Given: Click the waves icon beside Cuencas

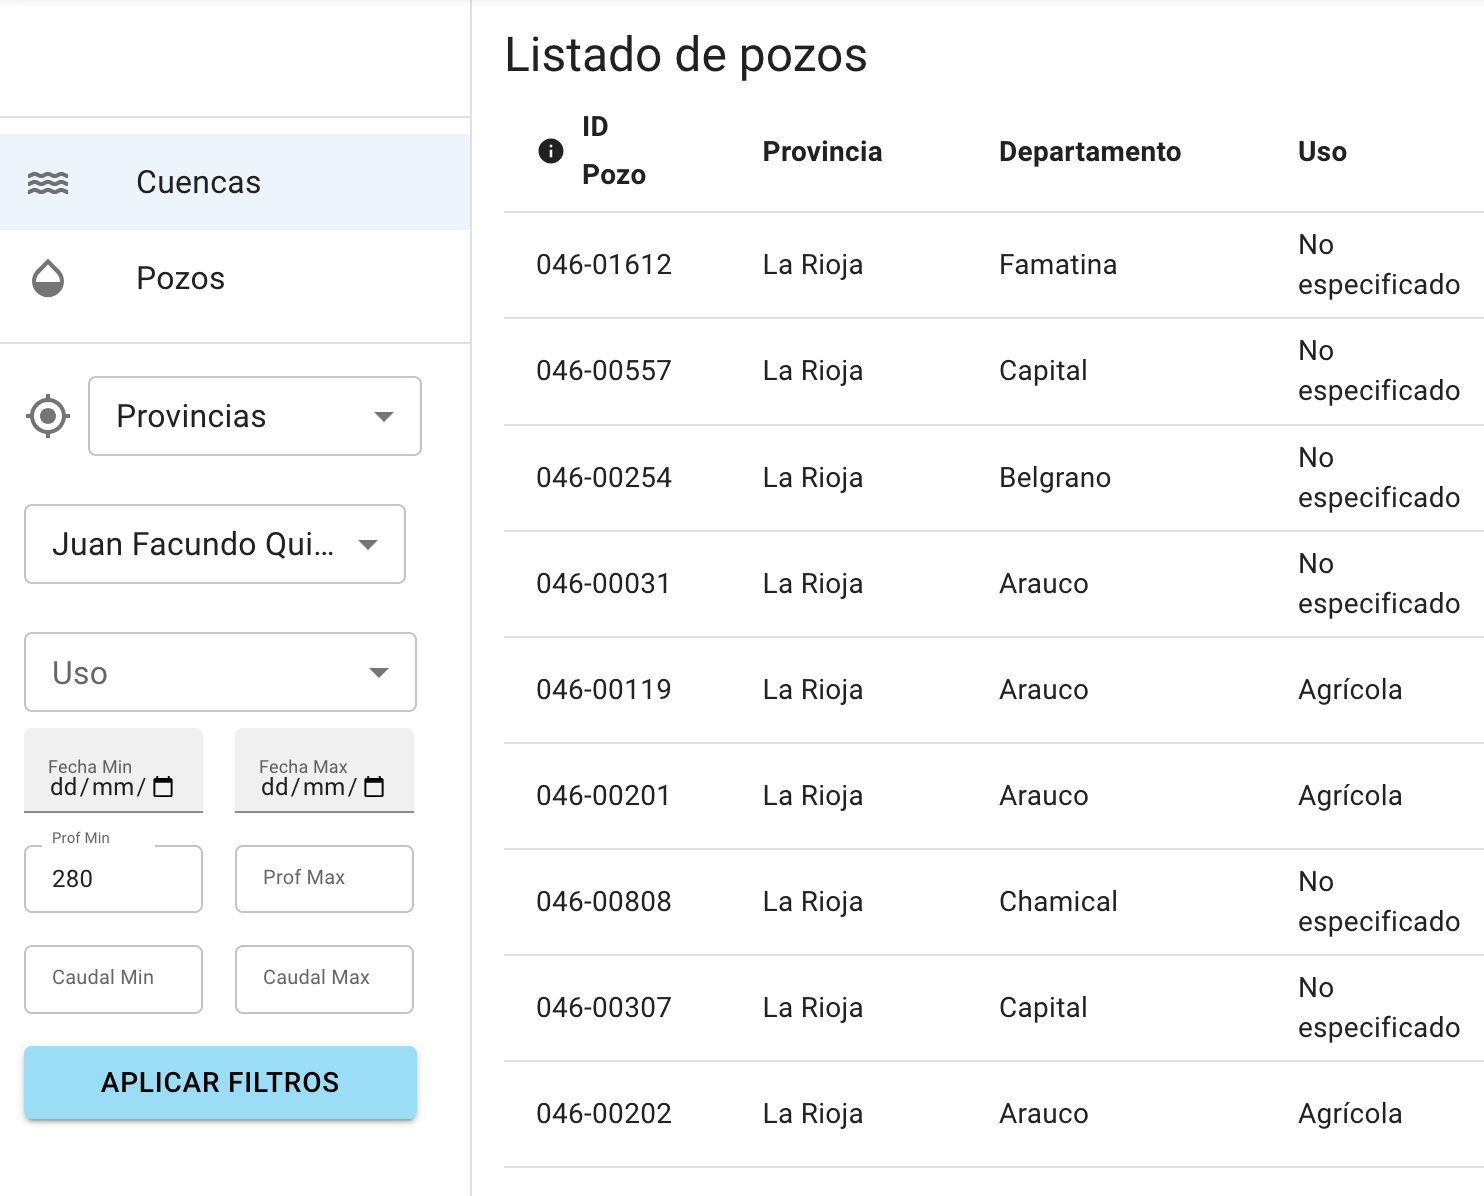Looking at the screenshot, I should (x=48, y=182).
